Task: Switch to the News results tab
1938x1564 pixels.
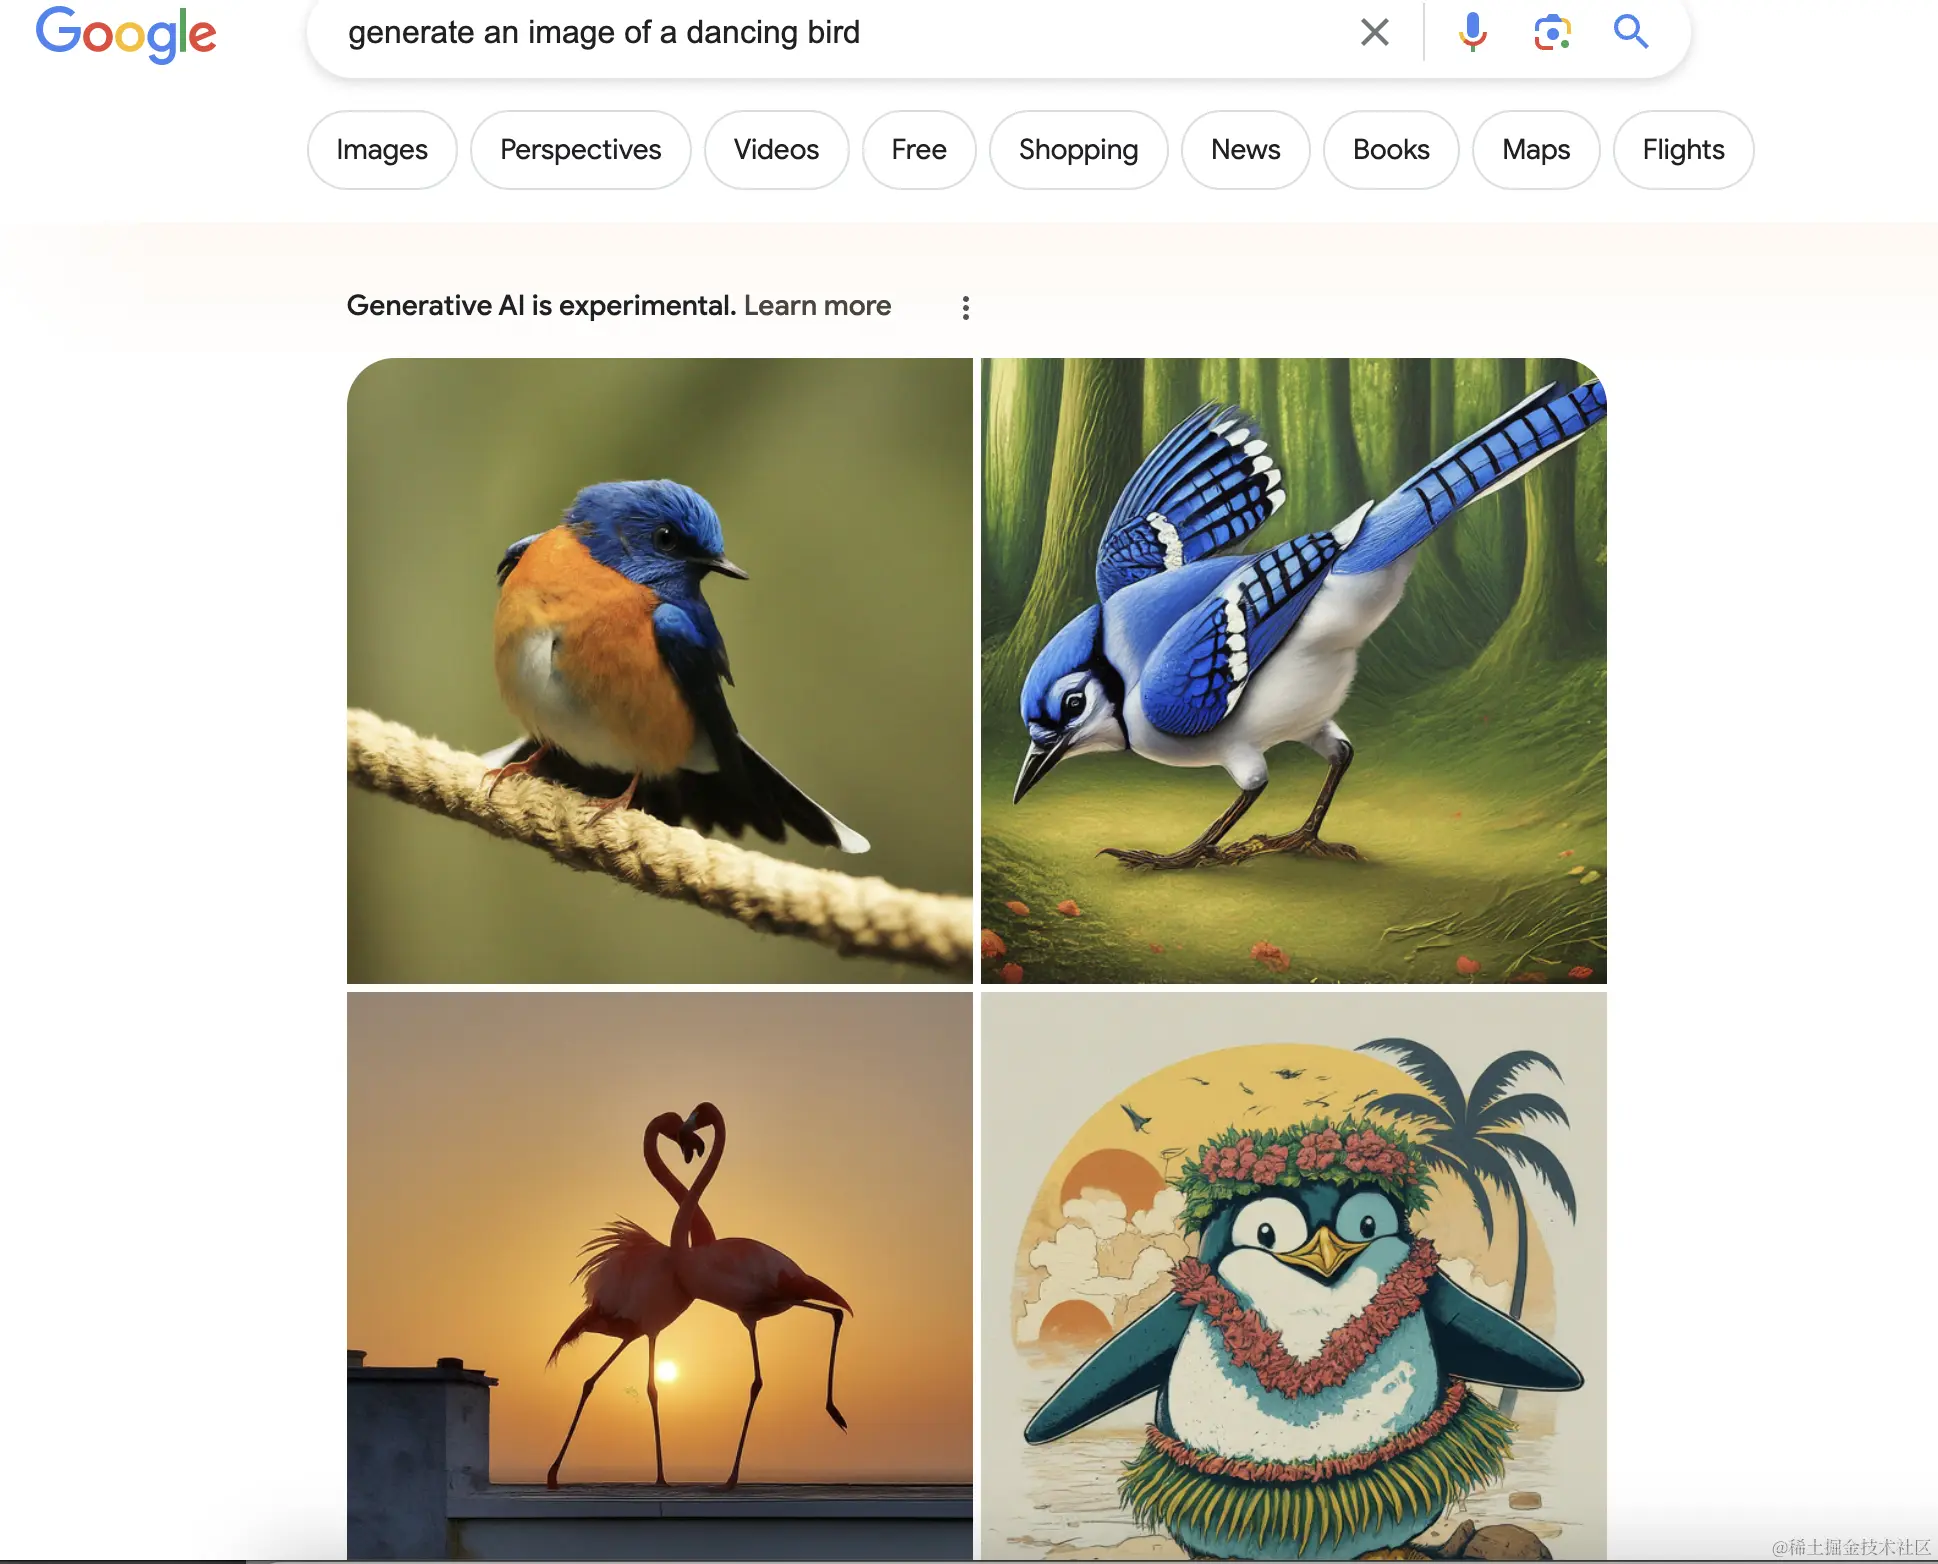Action: [1245, 150]
